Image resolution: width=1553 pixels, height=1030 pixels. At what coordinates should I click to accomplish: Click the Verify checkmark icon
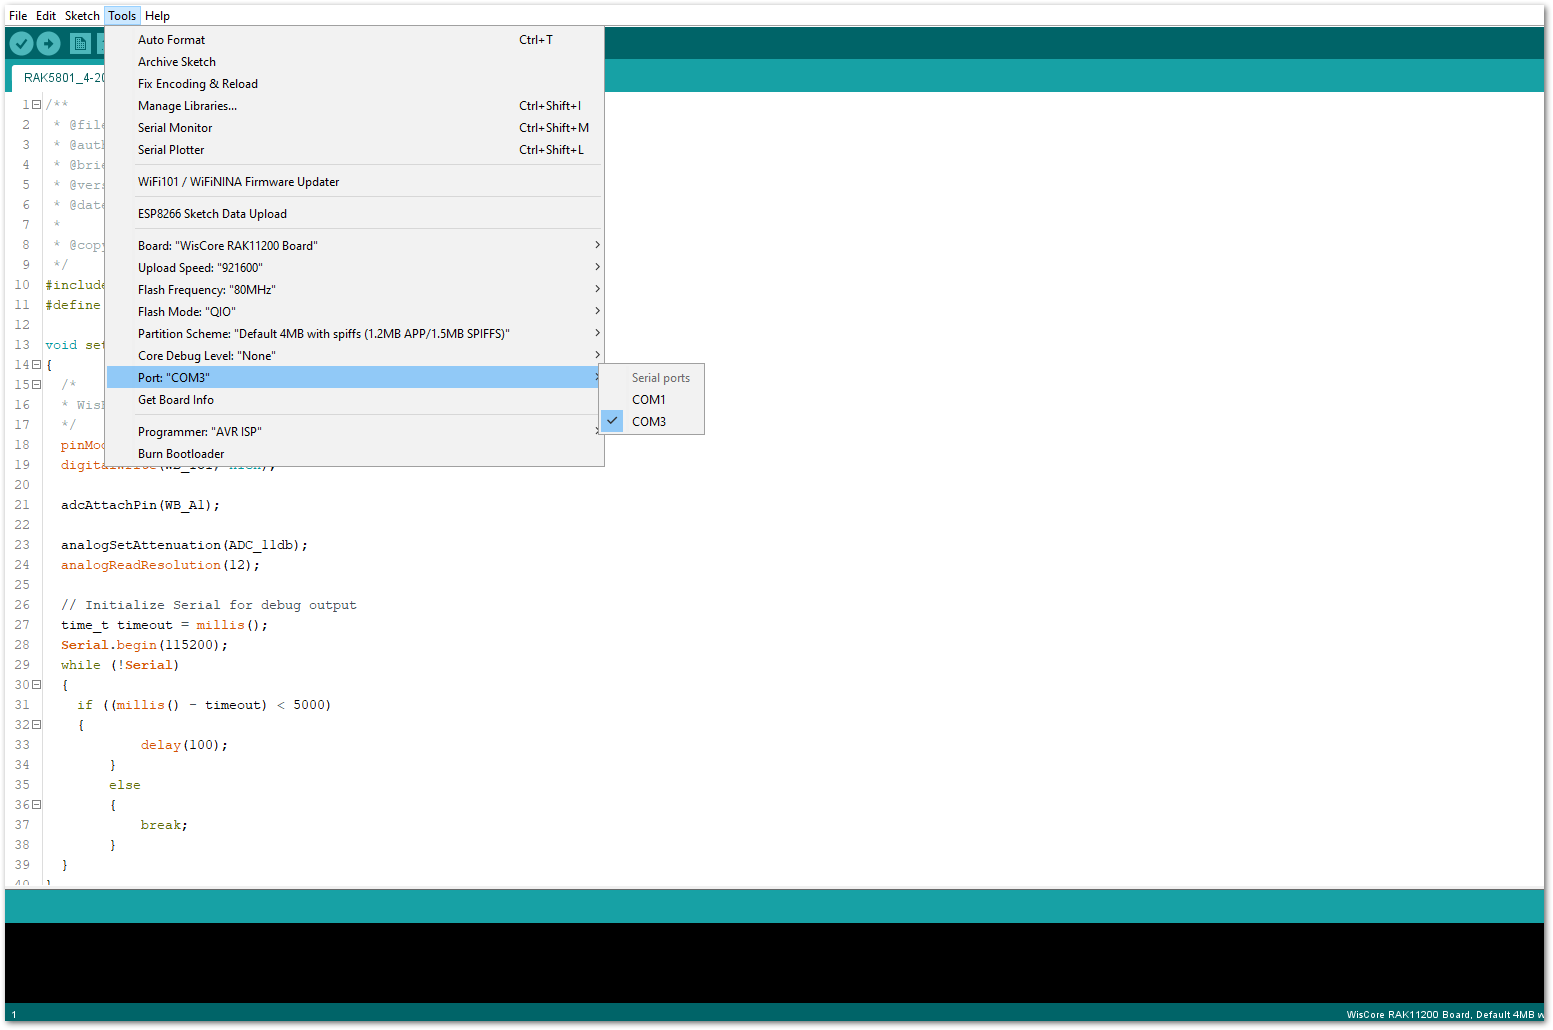(21, 44)
